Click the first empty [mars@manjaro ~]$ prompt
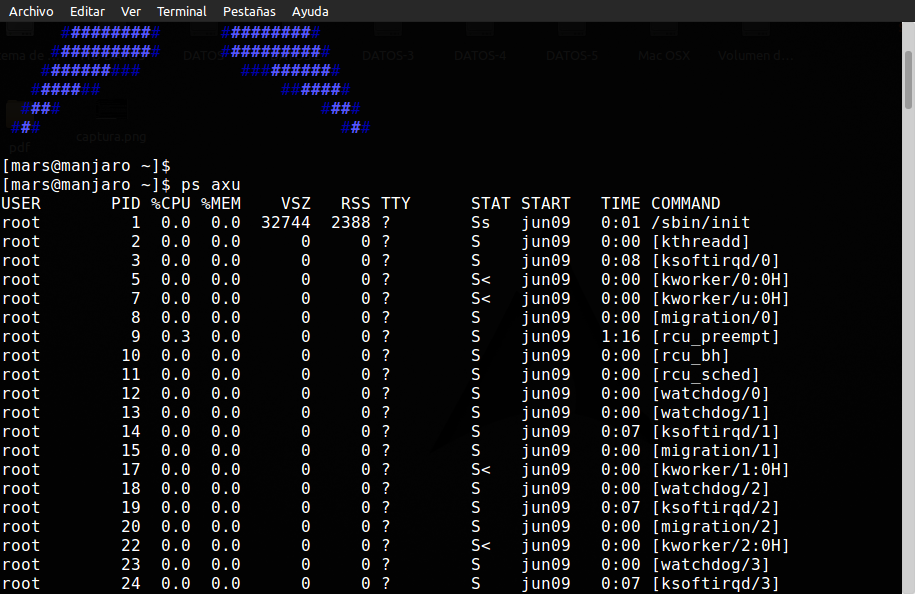This screenshot has width=915, height=594. click(86, 166)
